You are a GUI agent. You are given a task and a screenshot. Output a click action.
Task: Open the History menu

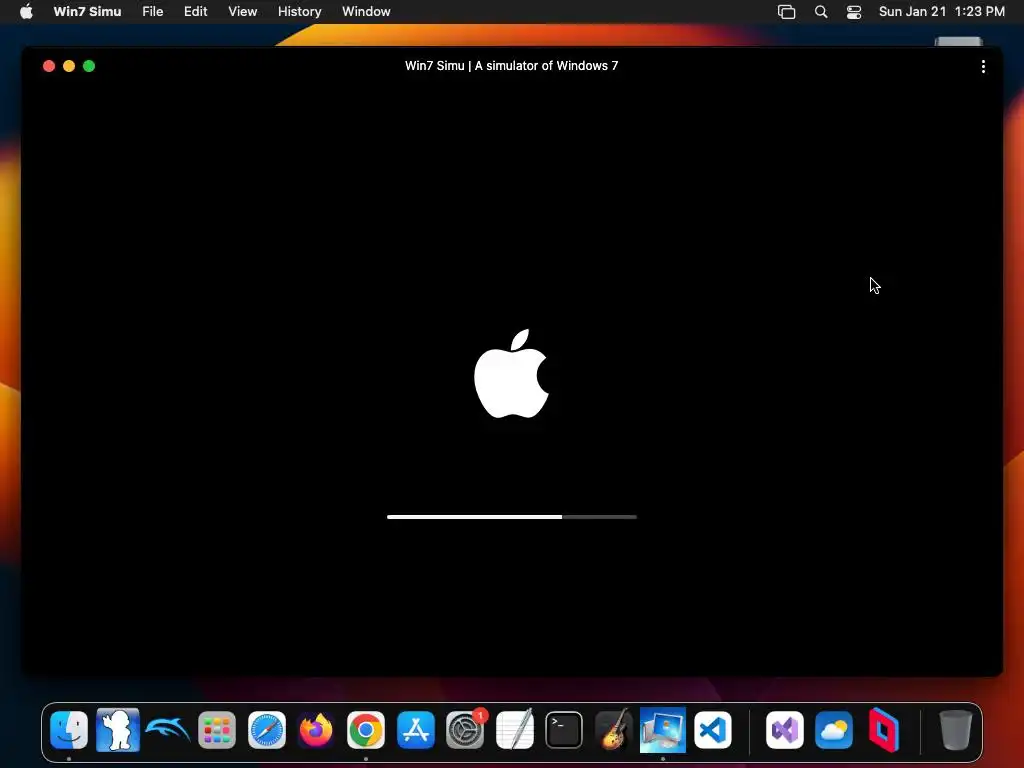tap(300, 12)
